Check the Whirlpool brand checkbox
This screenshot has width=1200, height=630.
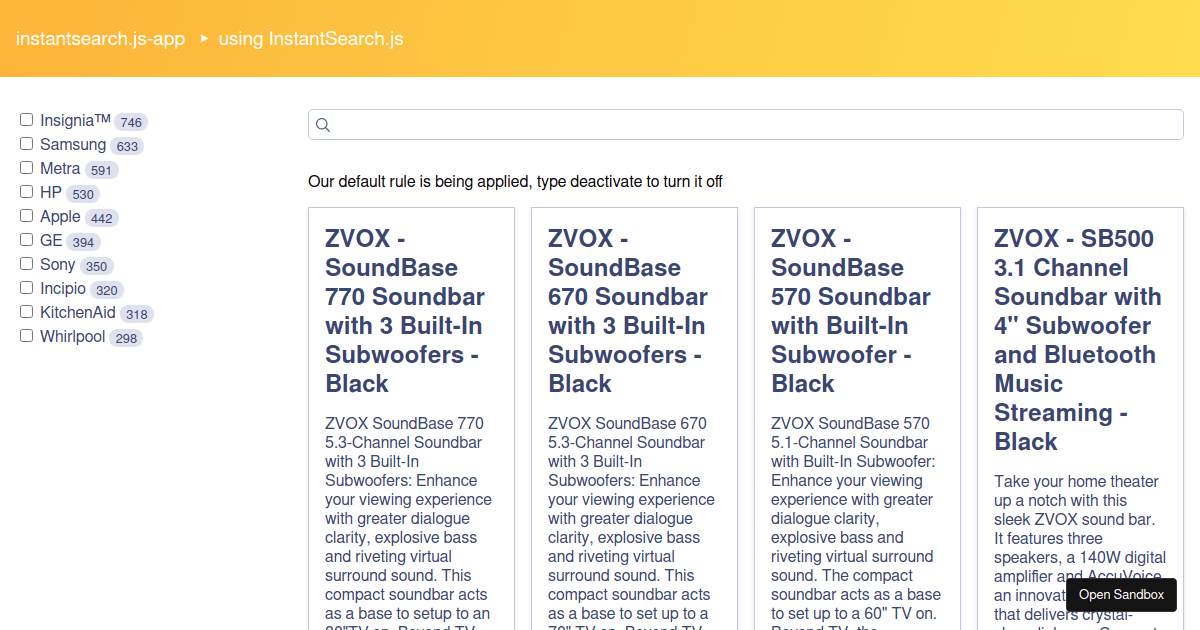click(27, 336)
